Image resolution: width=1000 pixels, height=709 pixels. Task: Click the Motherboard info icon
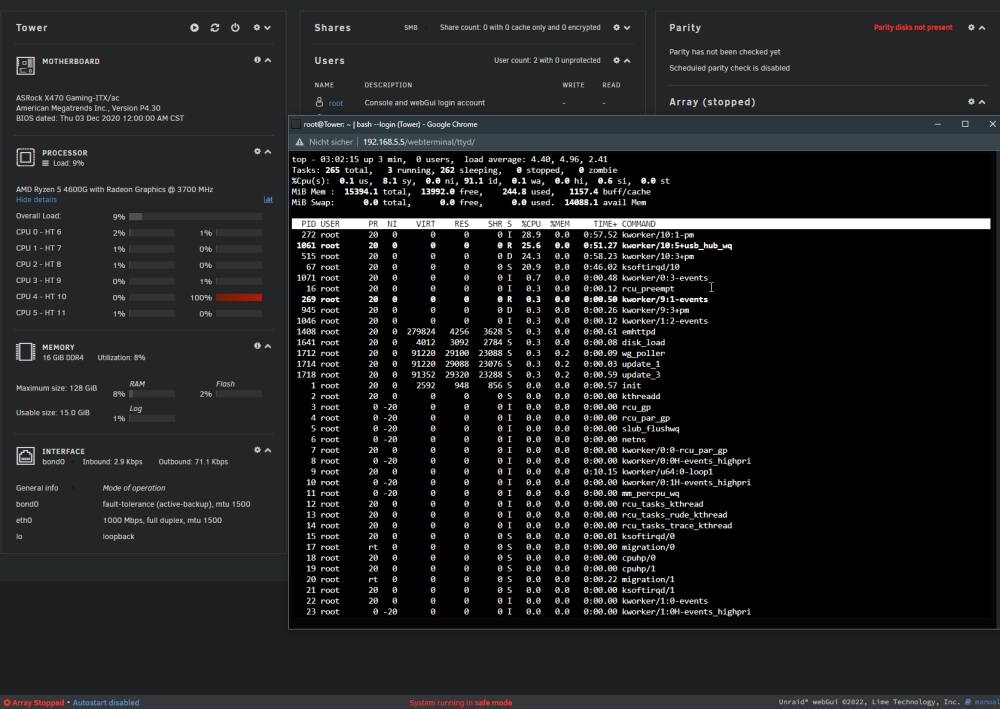pos(258,60)
